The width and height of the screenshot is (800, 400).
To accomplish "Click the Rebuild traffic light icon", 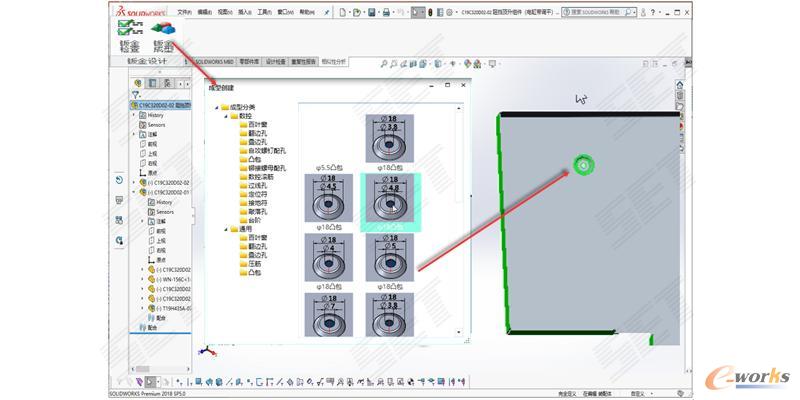I will [x=430, y=12].
